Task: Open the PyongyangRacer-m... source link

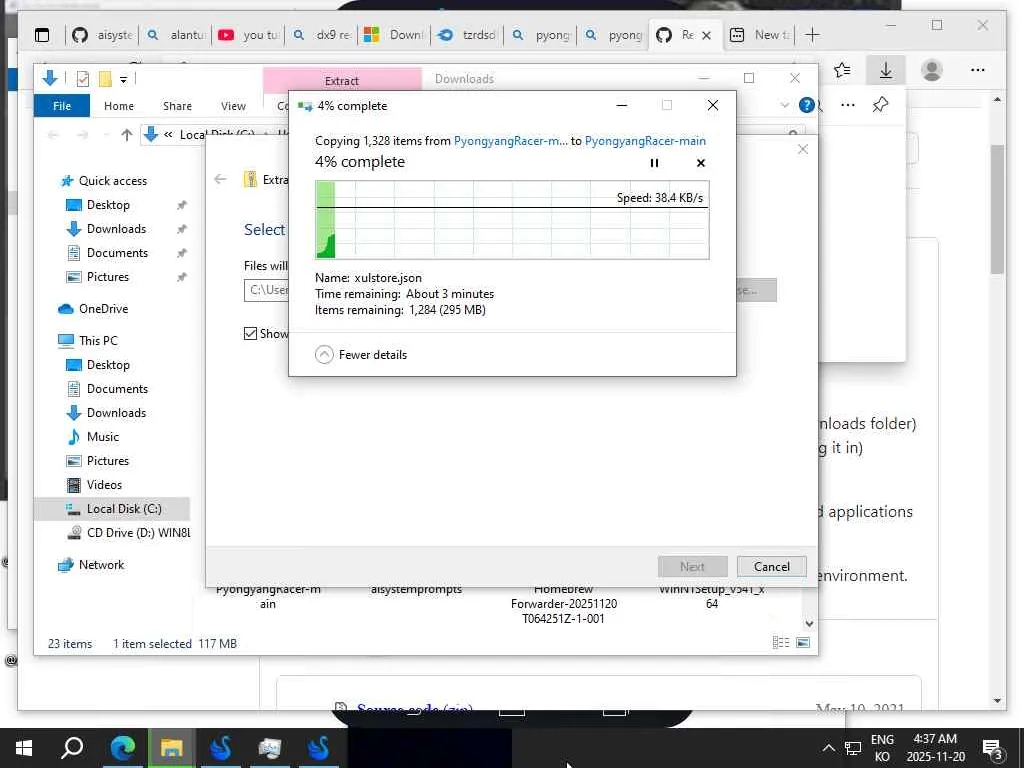Action: (511, 141)
